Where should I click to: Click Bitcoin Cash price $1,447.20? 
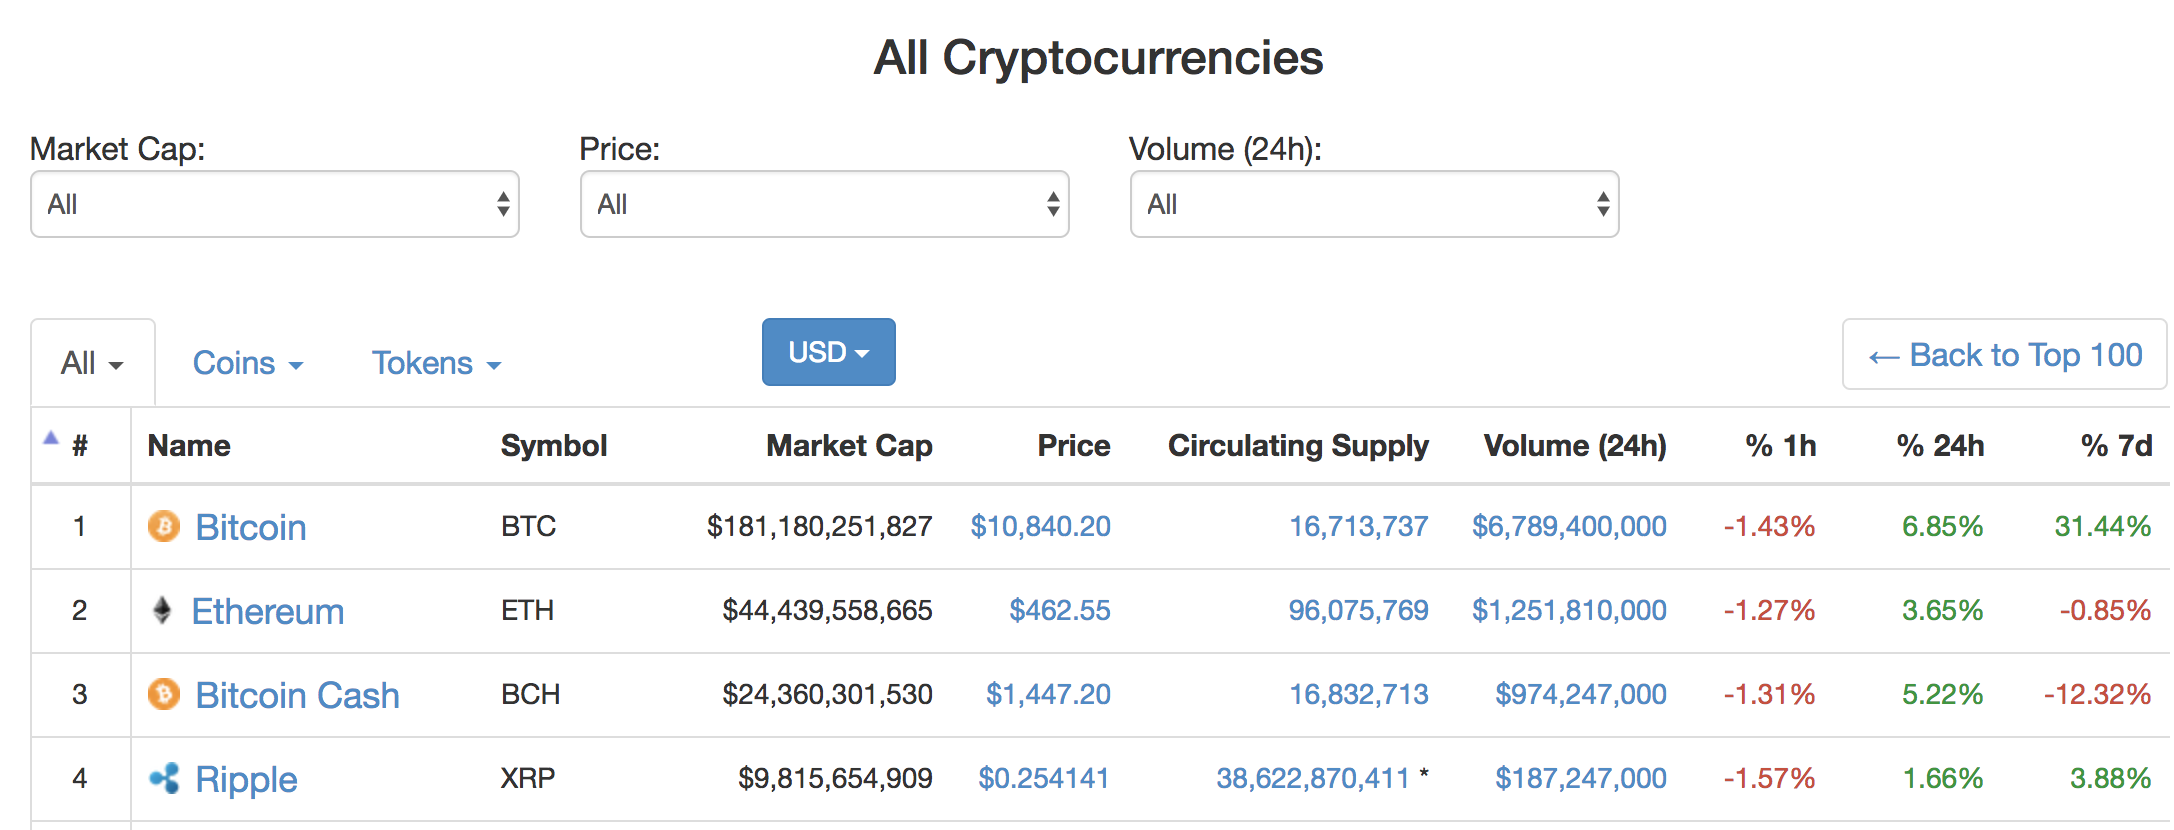[1048, 694]
